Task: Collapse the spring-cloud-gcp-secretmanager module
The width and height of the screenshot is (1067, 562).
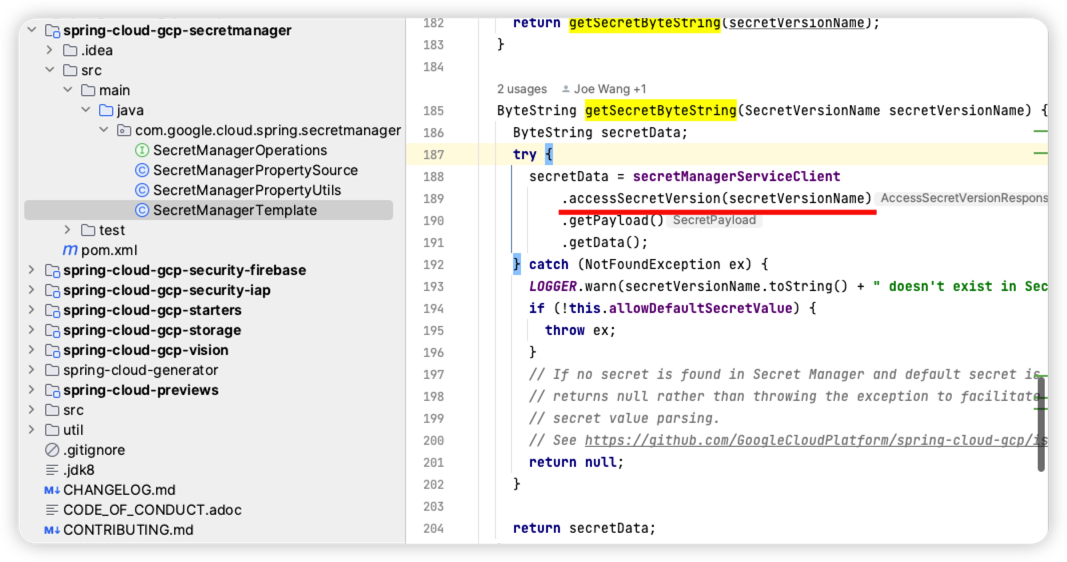Action: click(32, 30)
